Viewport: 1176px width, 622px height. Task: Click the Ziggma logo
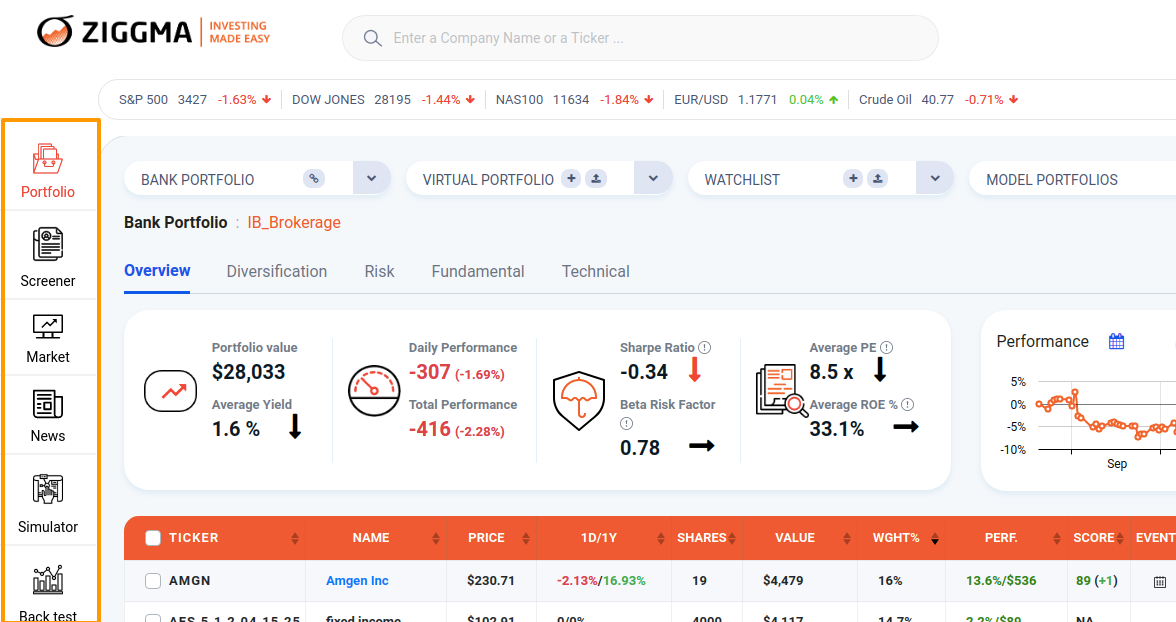pos(153,32)
